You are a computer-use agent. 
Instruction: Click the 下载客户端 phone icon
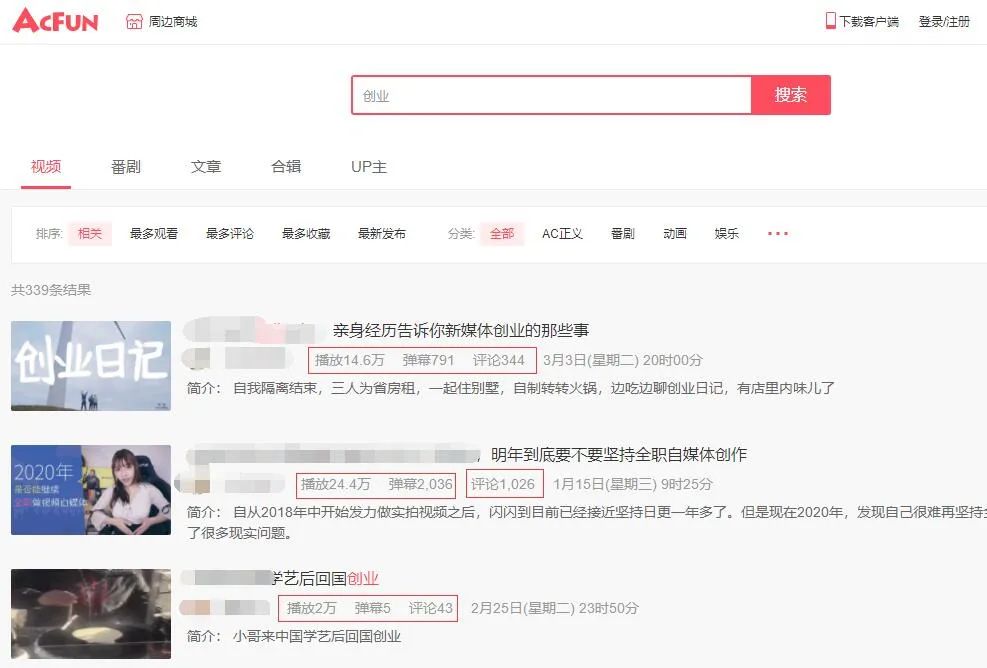(x=830, y=20)
